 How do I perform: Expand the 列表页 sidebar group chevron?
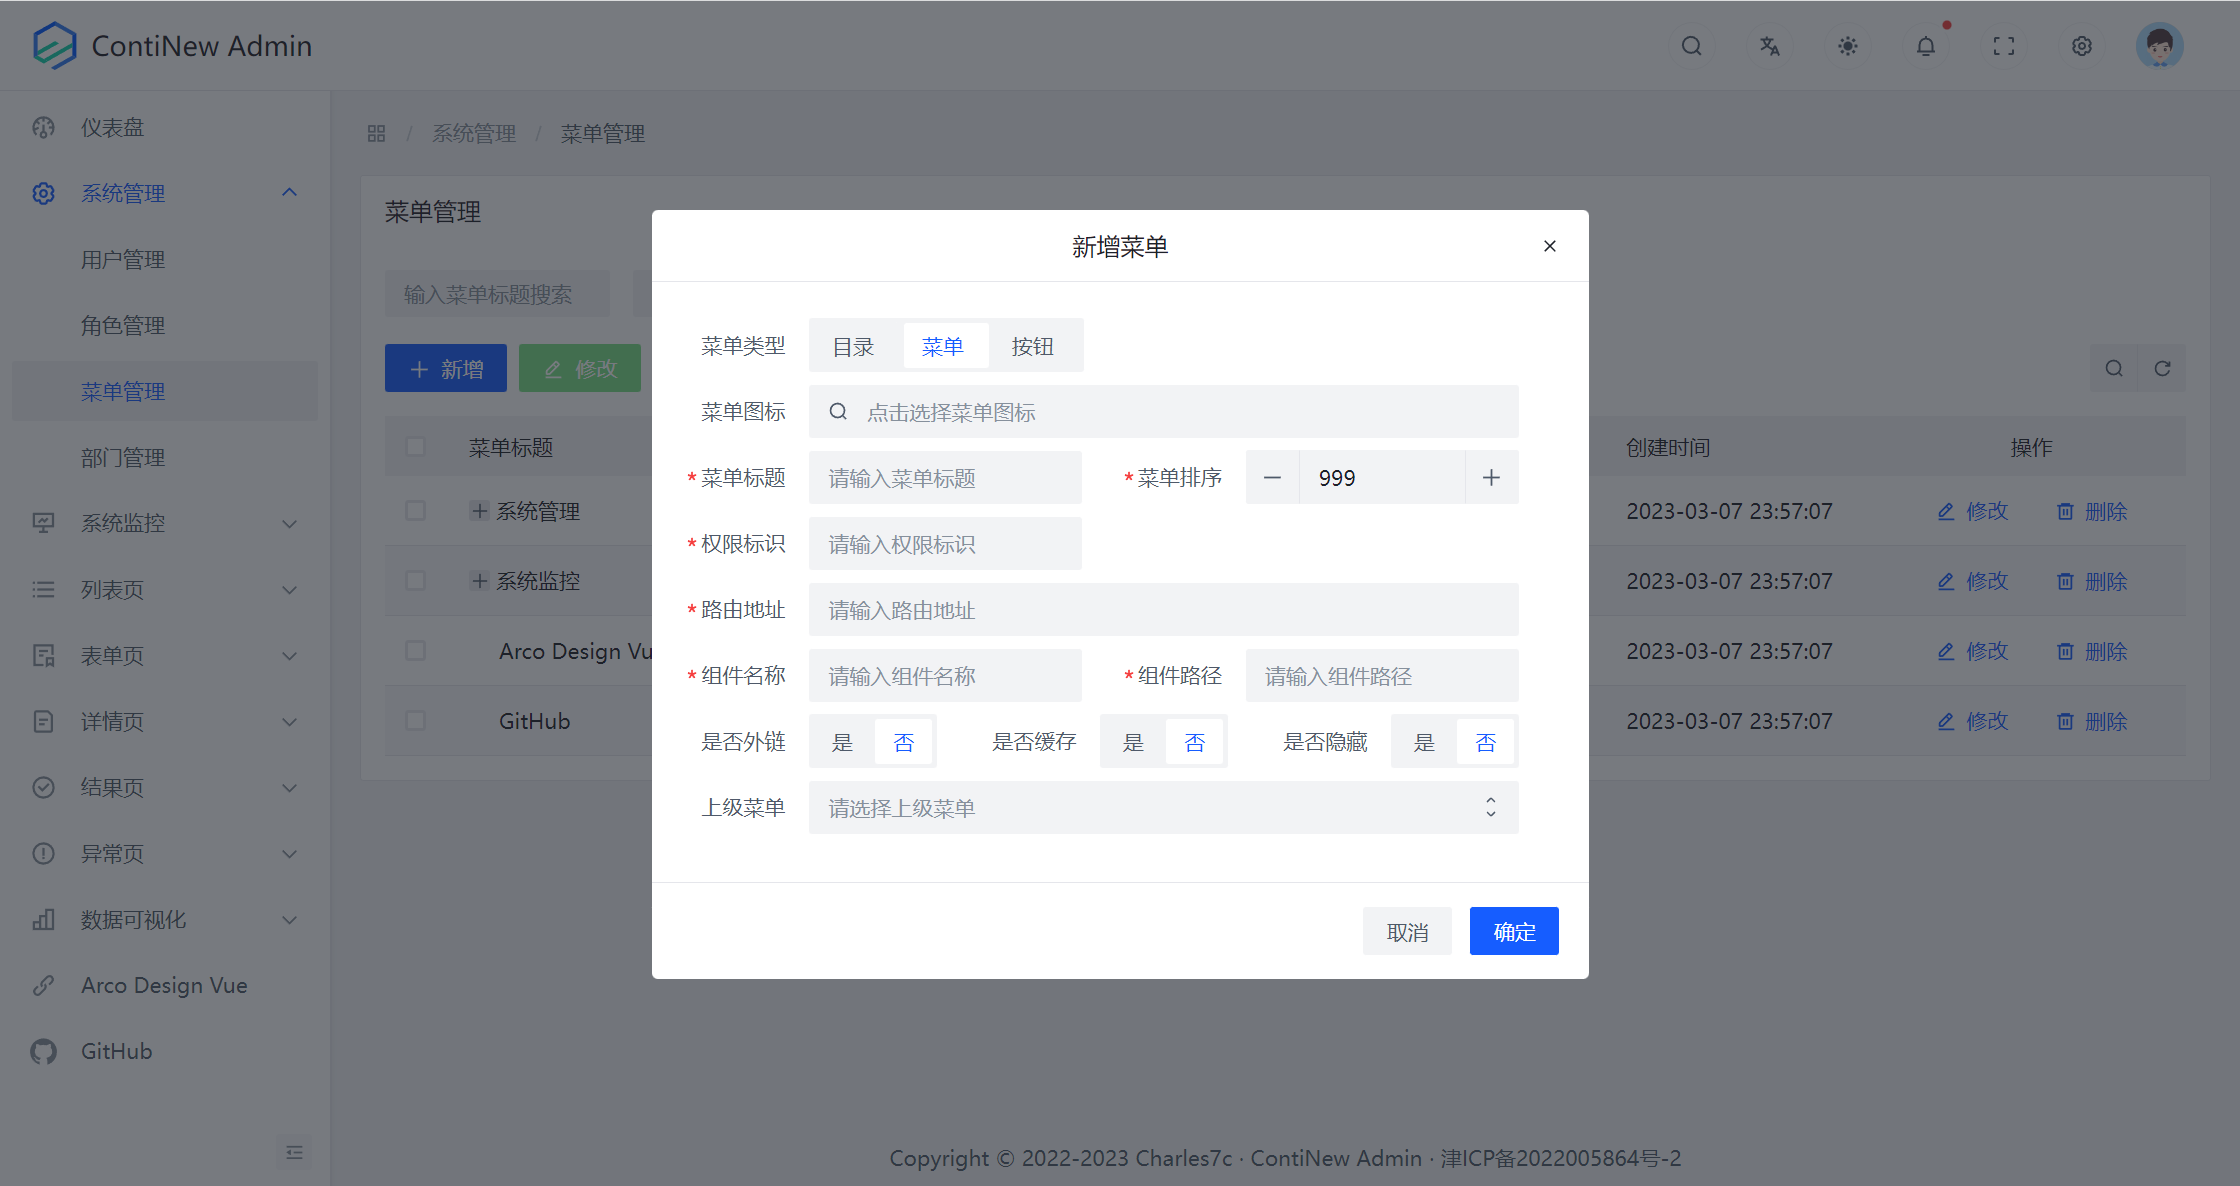coord(290,589)
